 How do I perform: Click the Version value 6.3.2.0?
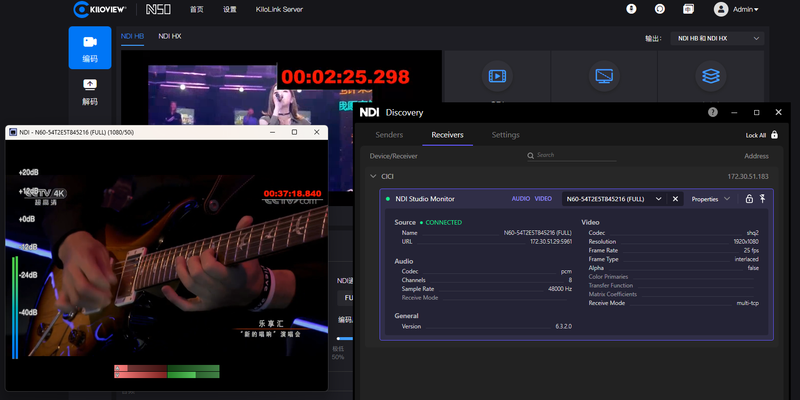[564, 327]
